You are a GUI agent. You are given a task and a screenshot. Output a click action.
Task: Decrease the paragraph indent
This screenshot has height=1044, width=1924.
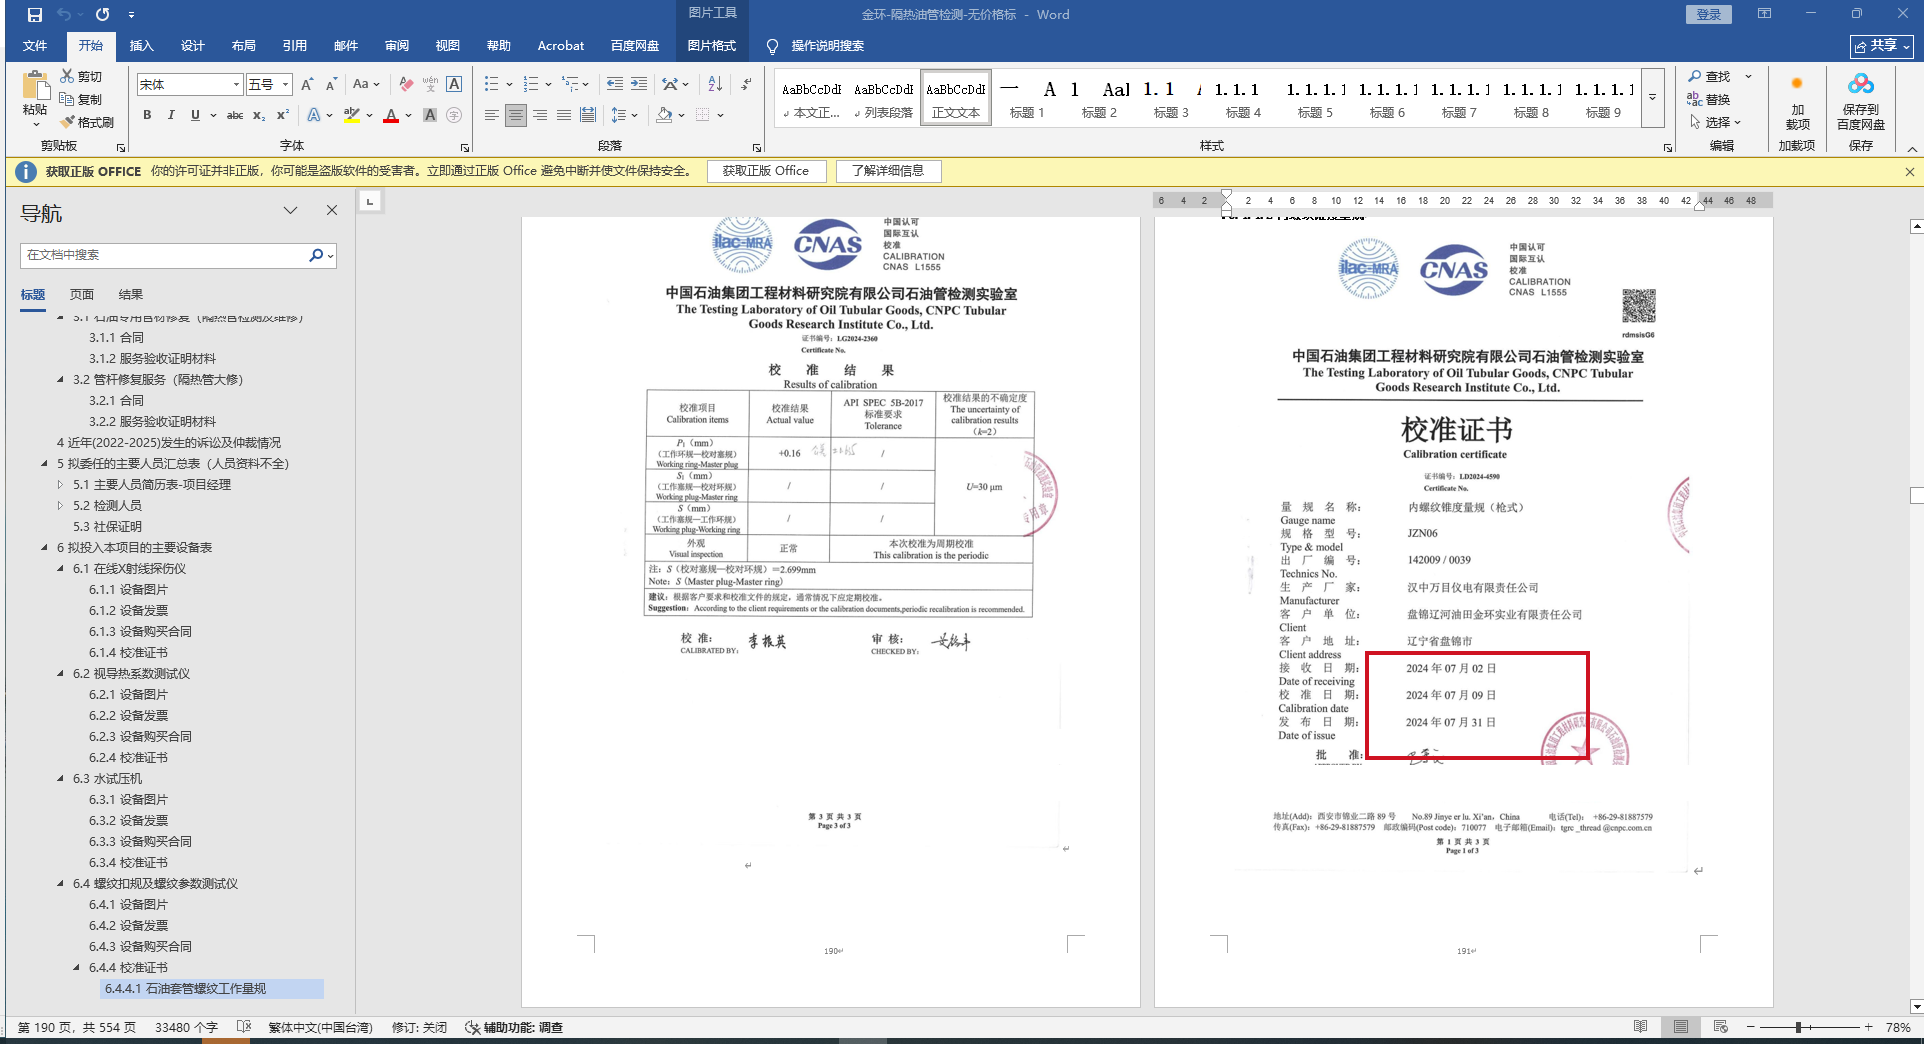click(x=615, y=85)
